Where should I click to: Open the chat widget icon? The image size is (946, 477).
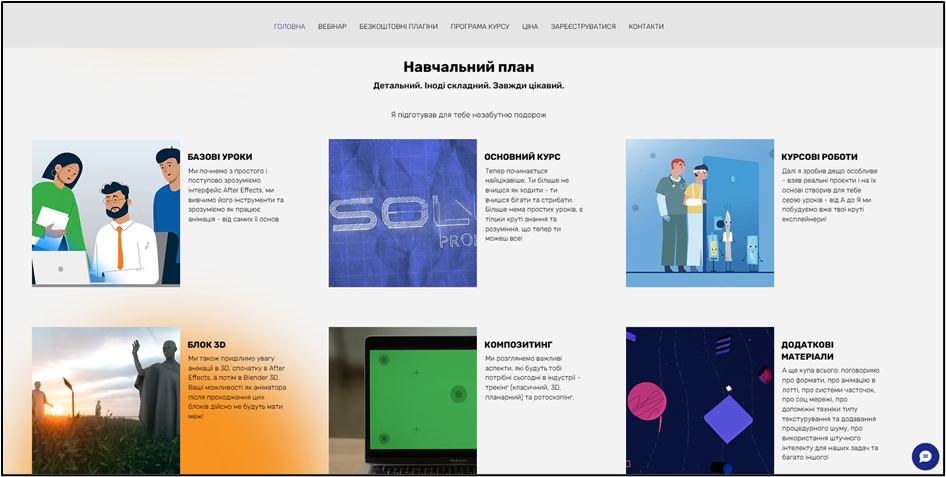pyautogui.click(x=925, y=455)
